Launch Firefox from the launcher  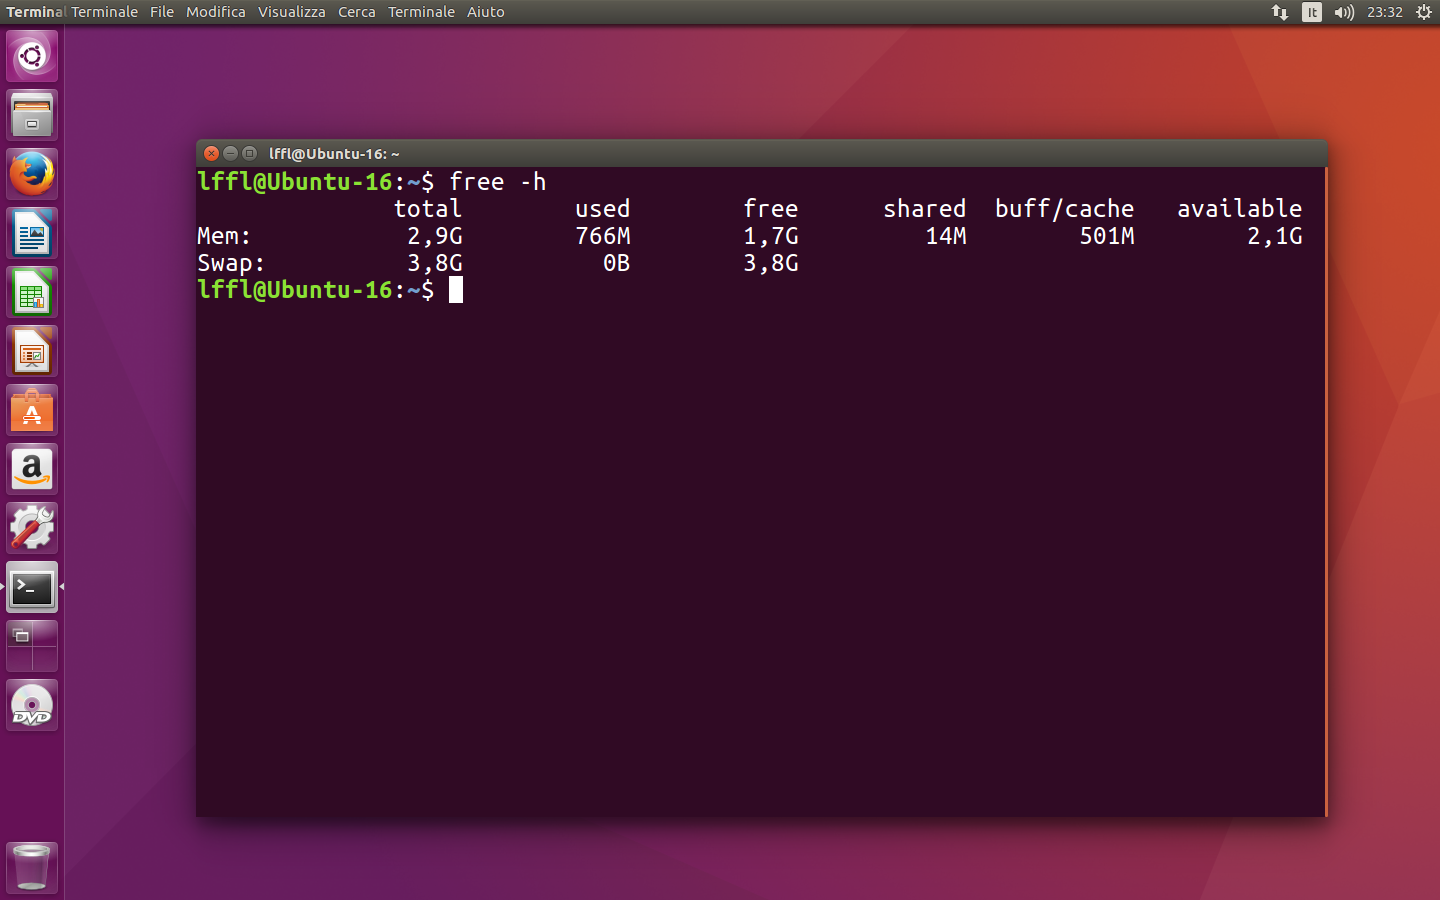tap(31, 173)
